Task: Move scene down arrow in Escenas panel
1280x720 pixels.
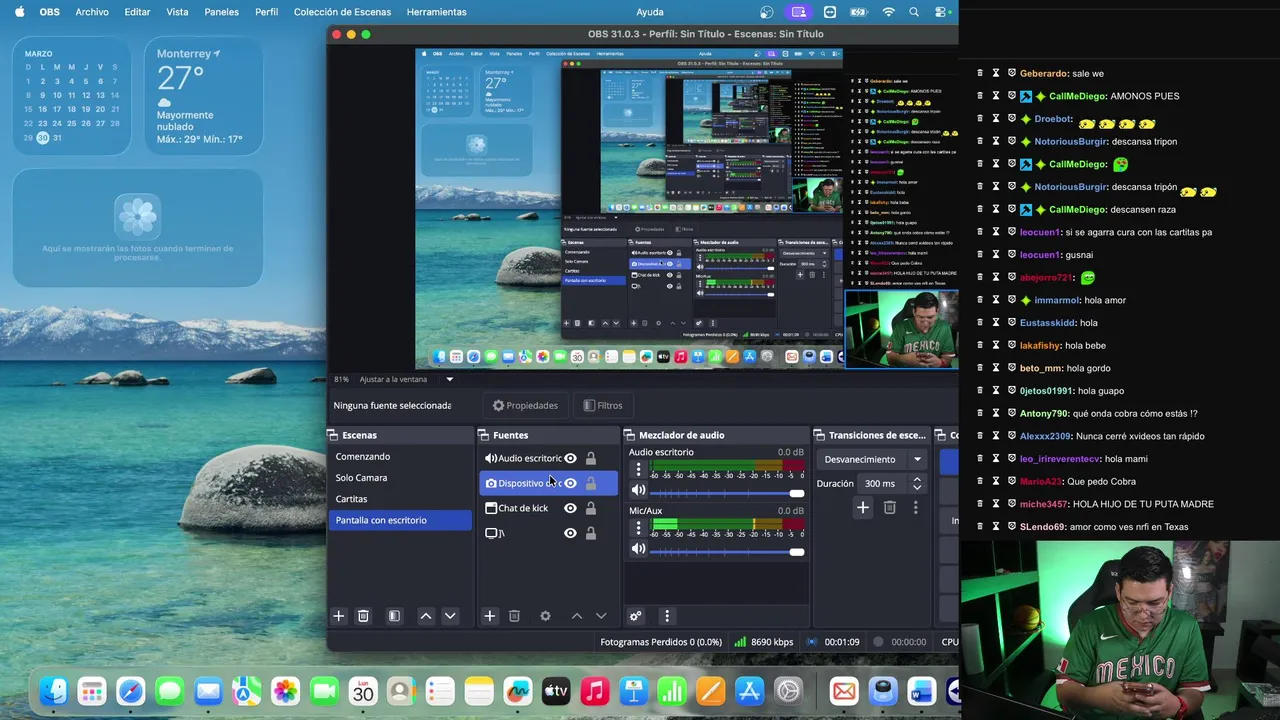Action: click(450, 616)
